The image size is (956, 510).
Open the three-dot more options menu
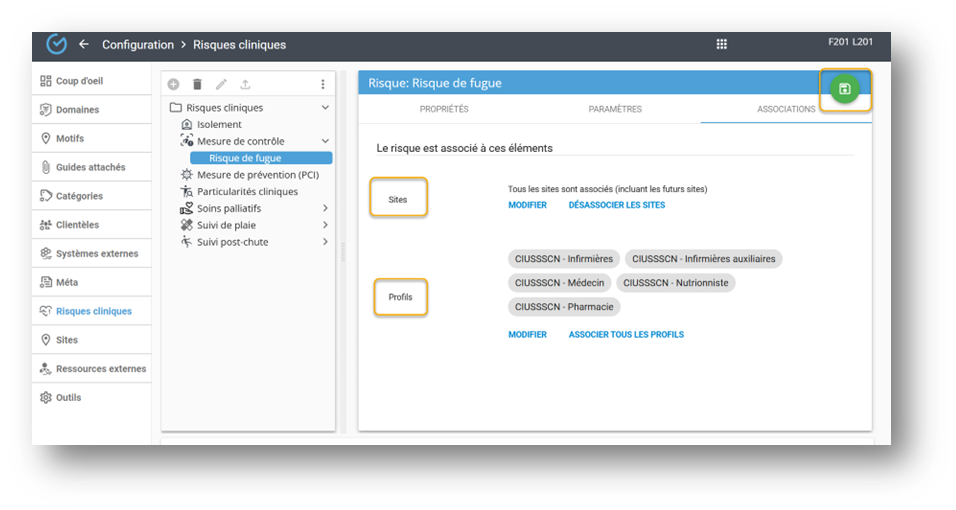pos(323,85)
